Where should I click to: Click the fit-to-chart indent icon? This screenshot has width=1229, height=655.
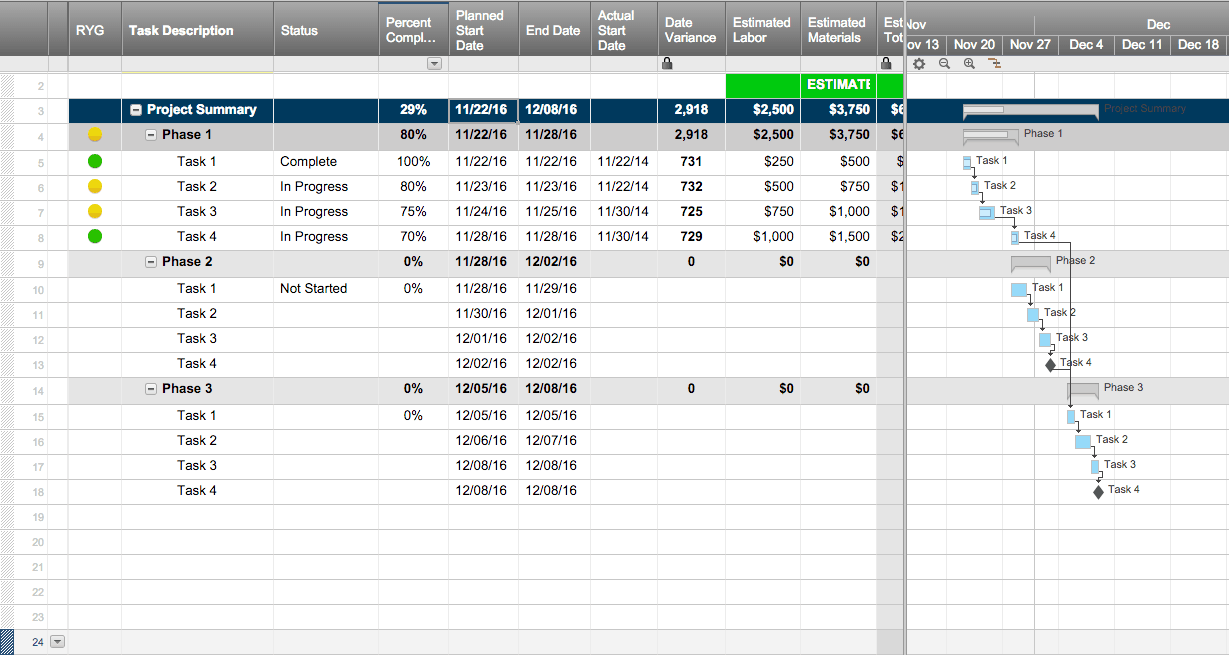(x=994, y=62)
